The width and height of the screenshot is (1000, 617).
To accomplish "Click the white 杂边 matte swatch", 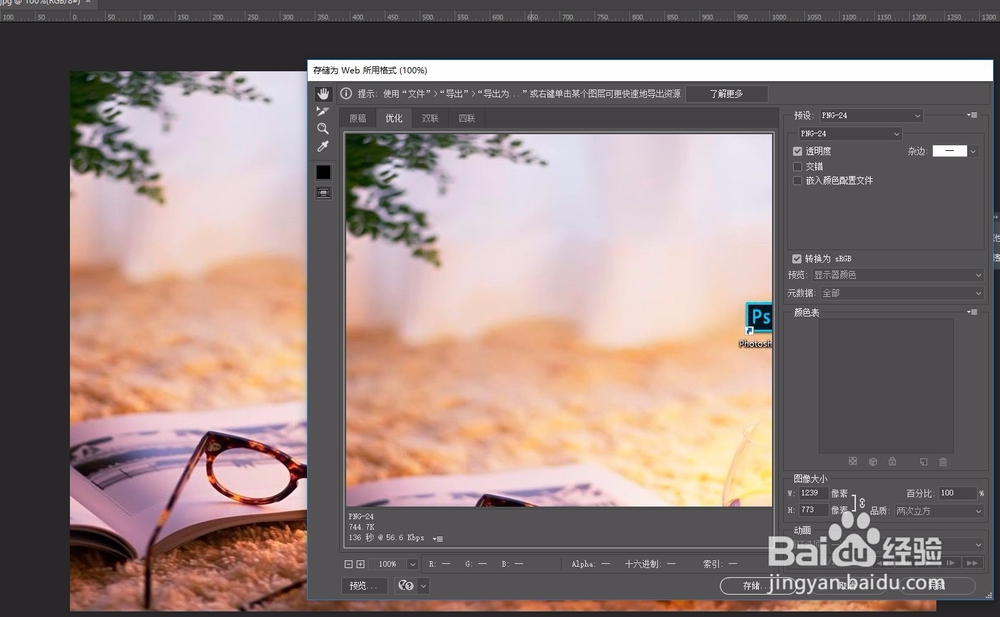I will click(950, 151).
